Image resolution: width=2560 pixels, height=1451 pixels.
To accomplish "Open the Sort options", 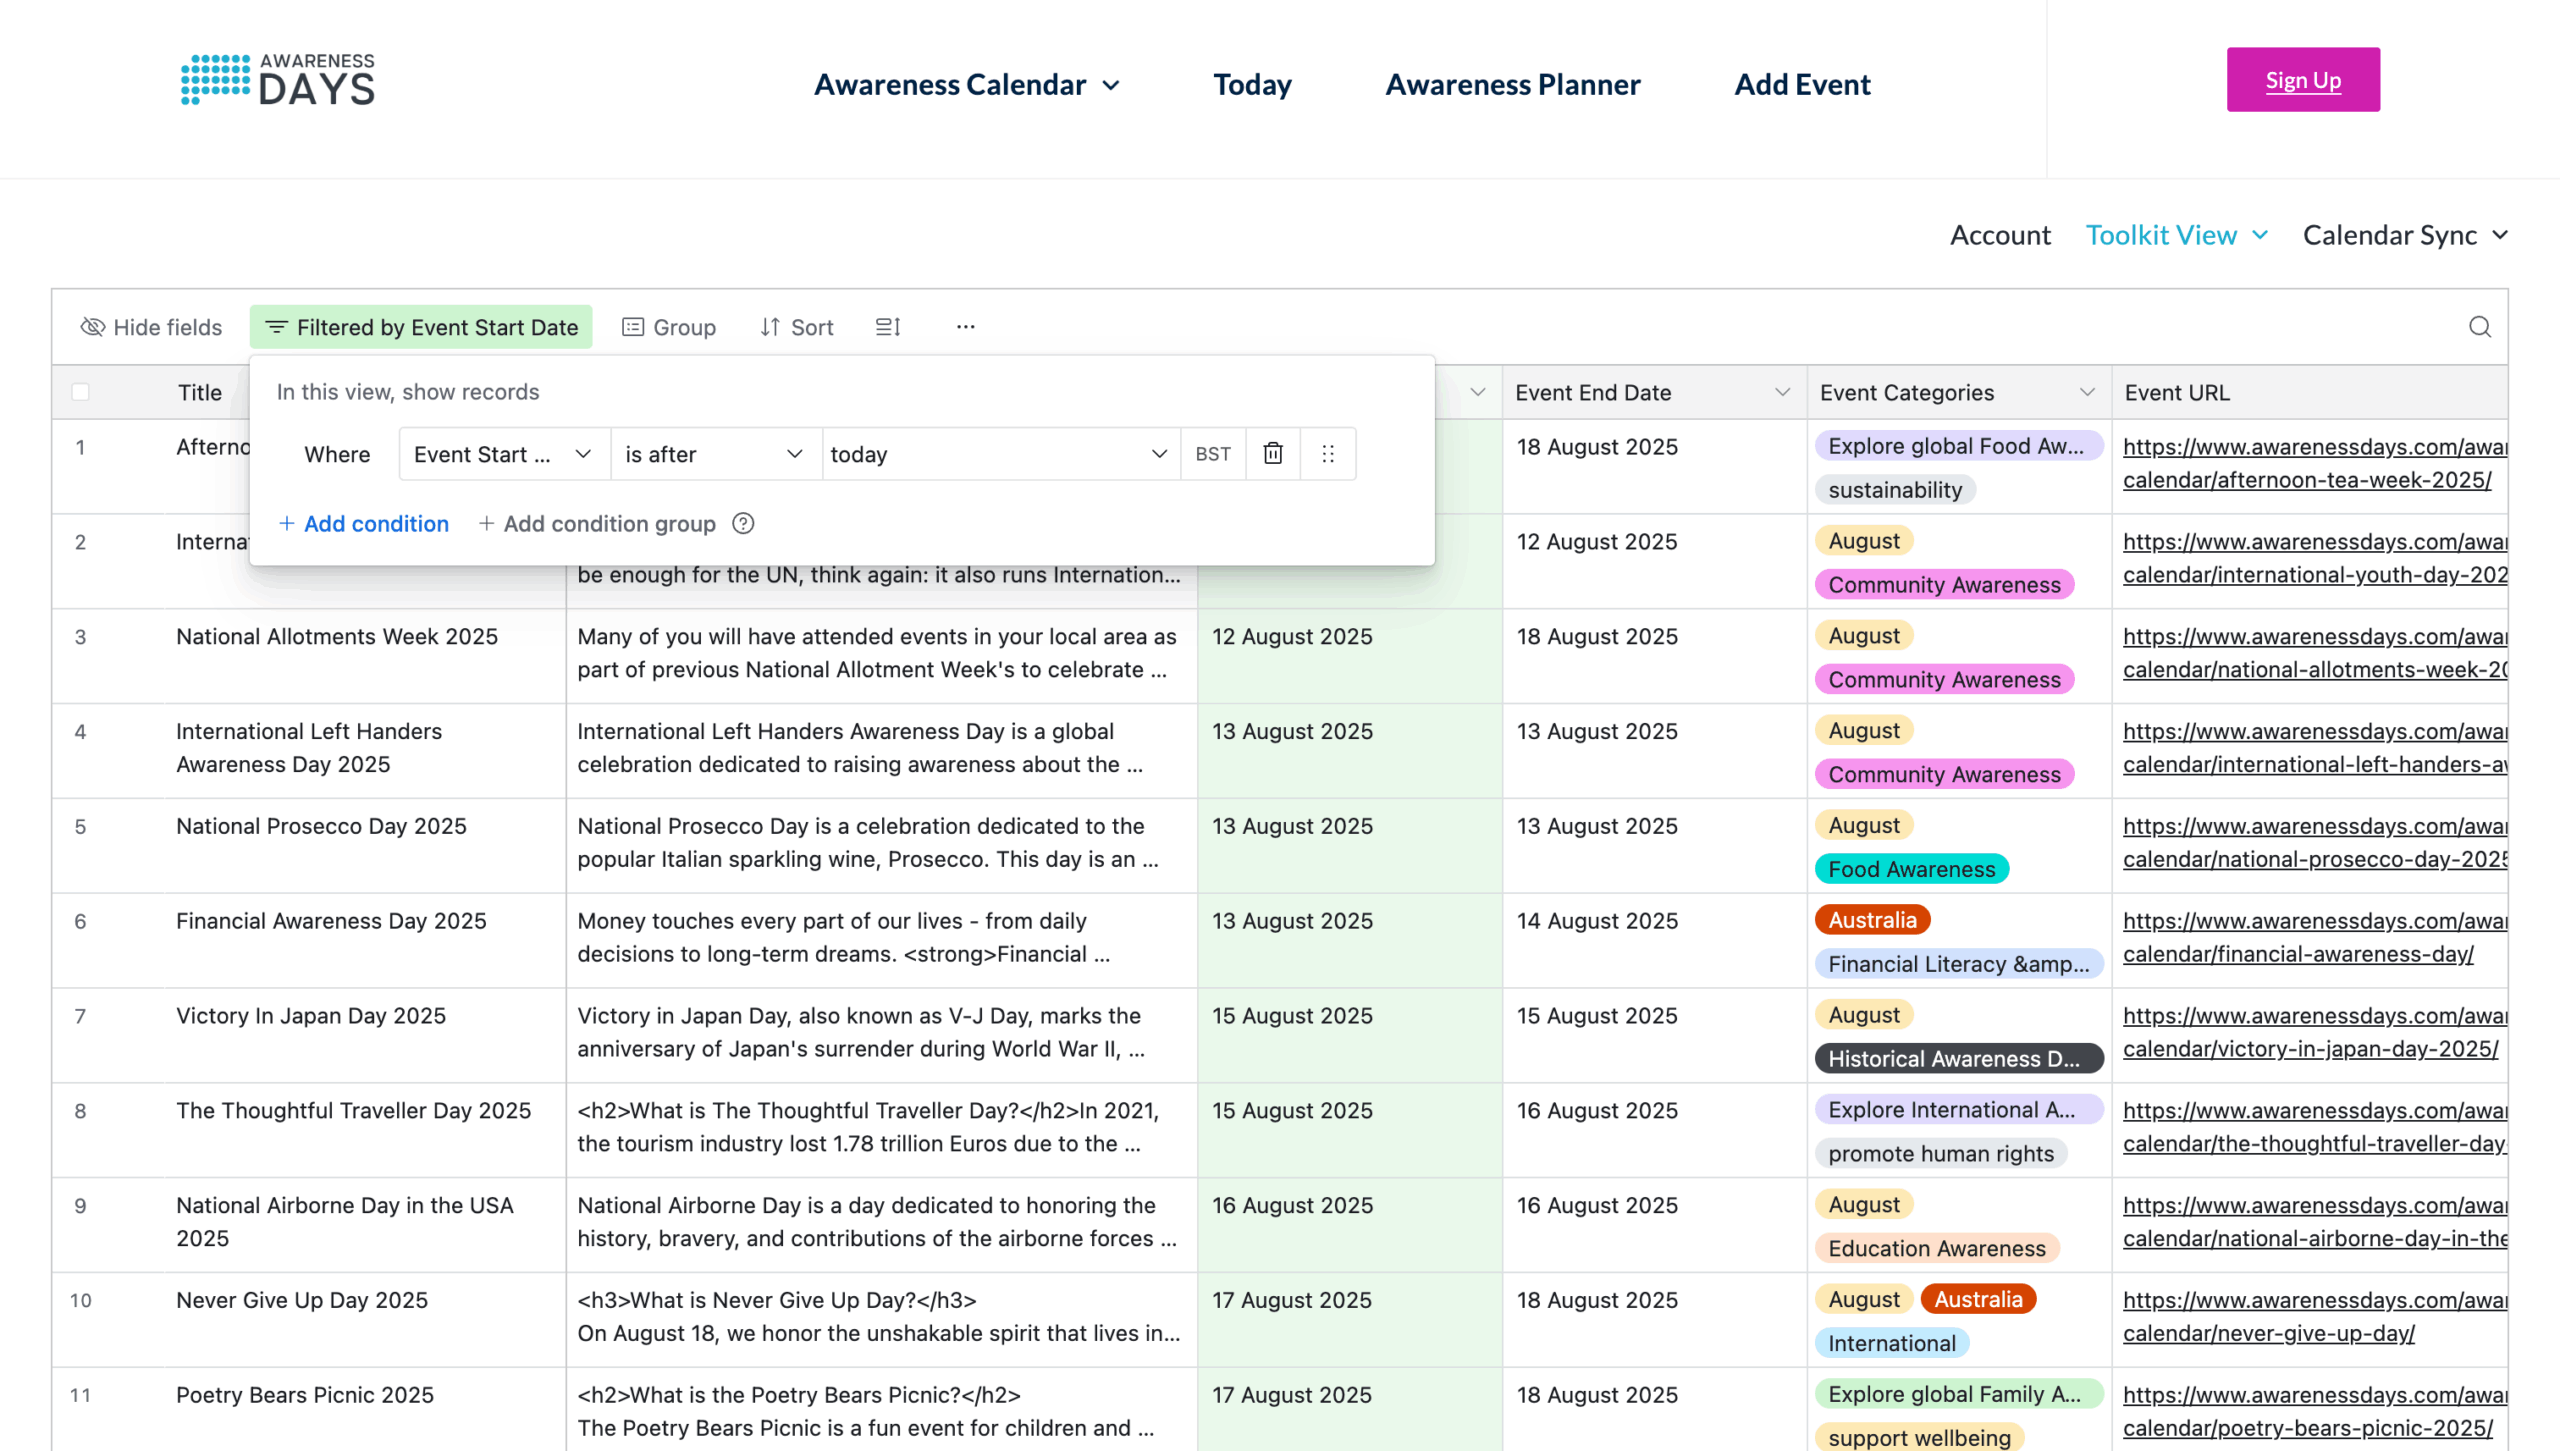I will coord(796,327).
